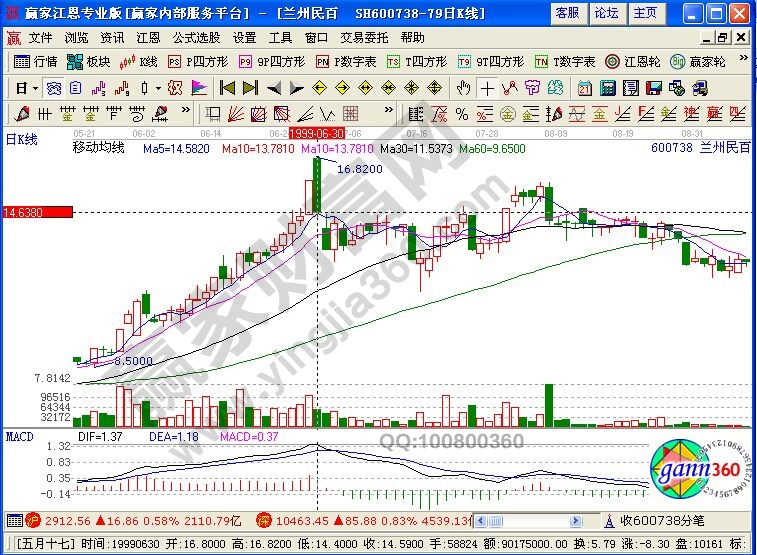This screenshot has width=757, height=555.
Task: Open the 交易委托 menu
Action: (x=364, y=37)
